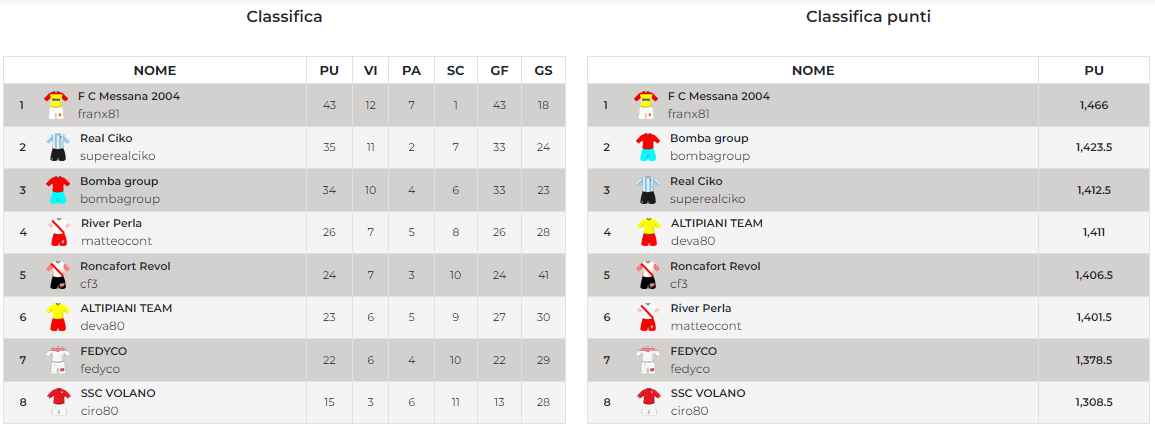Click River Perla jersey in Classifica table
The image size is (1155, 424).
(x=57, y=232)
